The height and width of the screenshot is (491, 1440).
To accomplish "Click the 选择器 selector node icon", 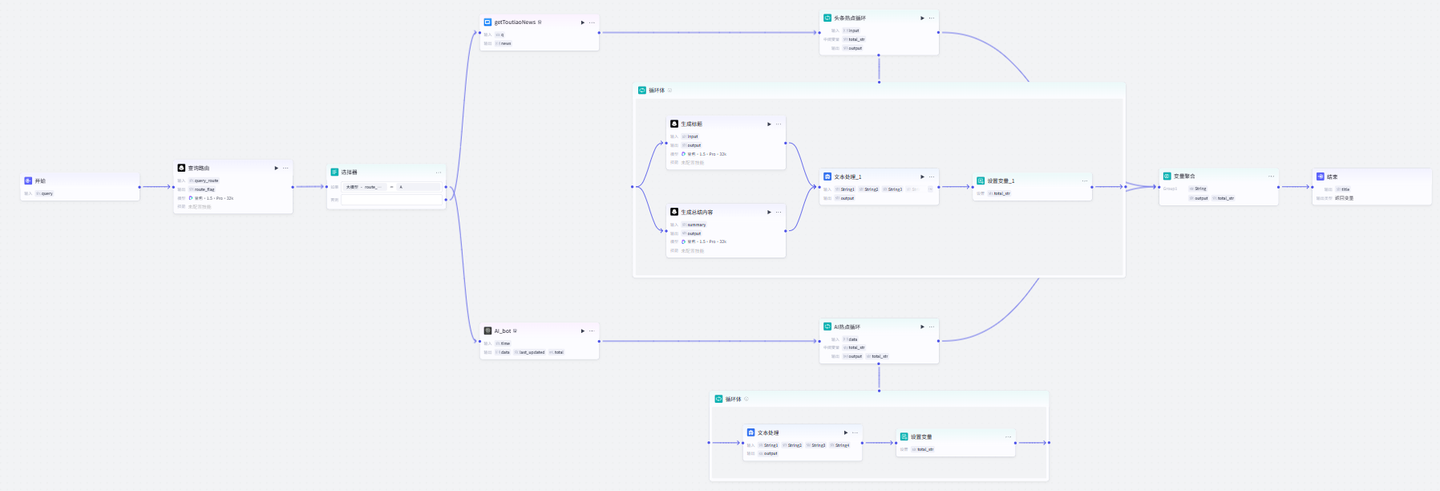I will coord(335,172).
